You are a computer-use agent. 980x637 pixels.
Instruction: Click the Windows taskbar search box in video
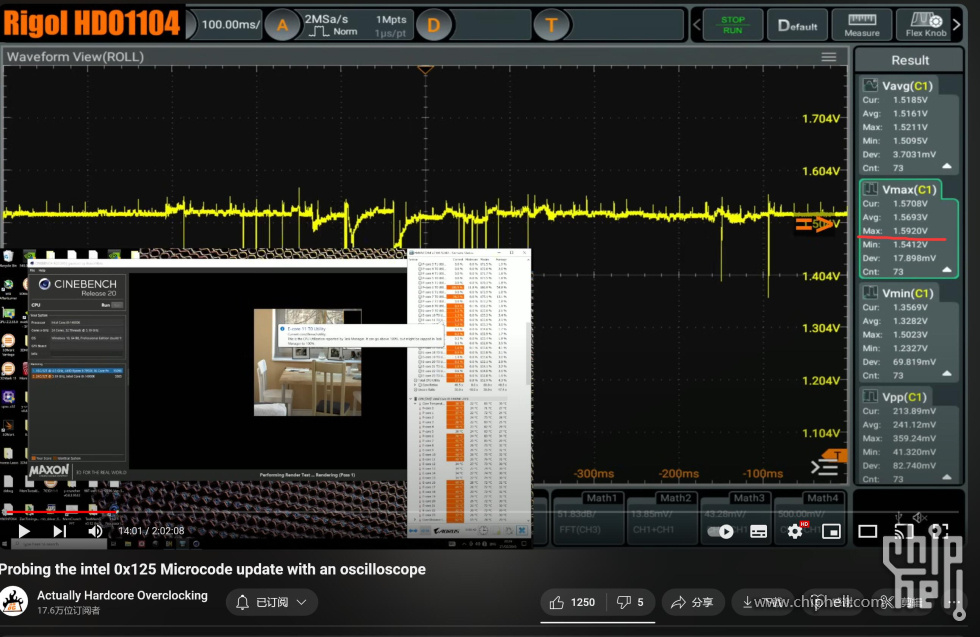pos(58,544)
